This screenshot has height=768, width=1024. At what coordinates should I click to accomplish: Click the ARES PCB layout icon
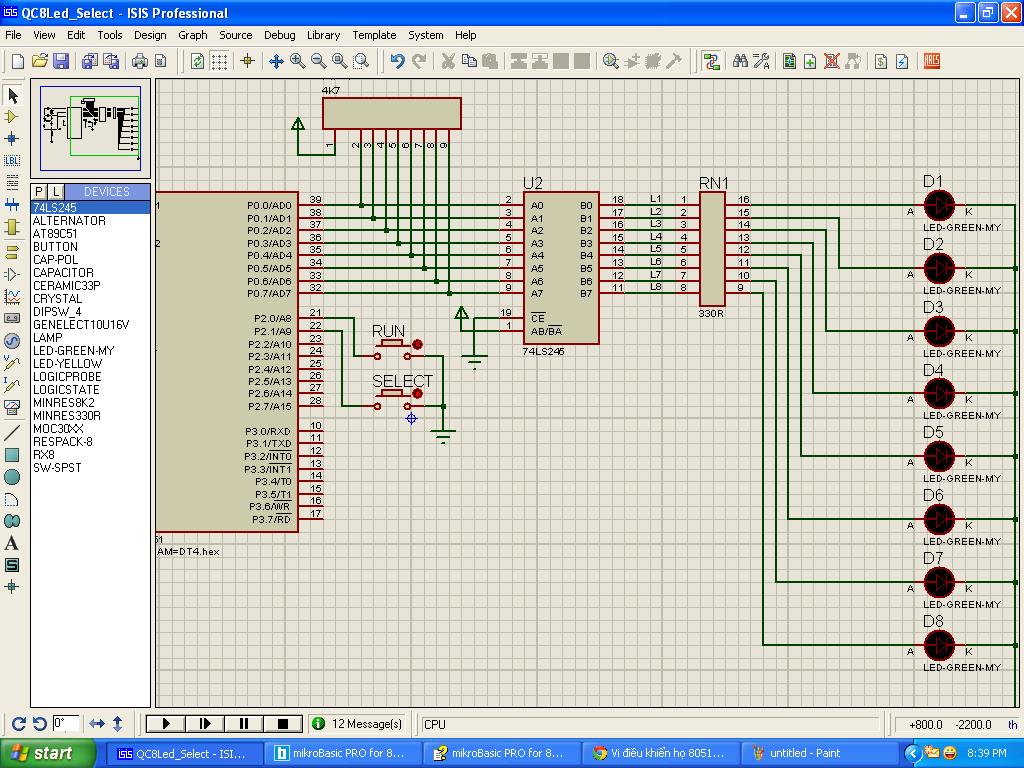point(931,61)
